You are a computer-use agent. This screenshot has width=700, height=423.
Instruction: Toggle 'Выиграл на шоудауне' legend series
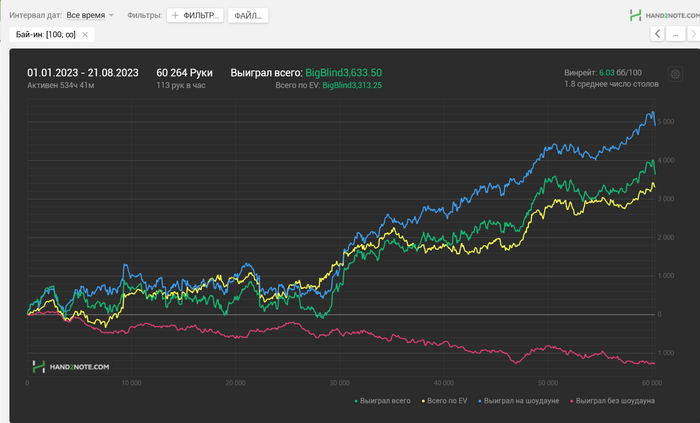tap(518, 401)
